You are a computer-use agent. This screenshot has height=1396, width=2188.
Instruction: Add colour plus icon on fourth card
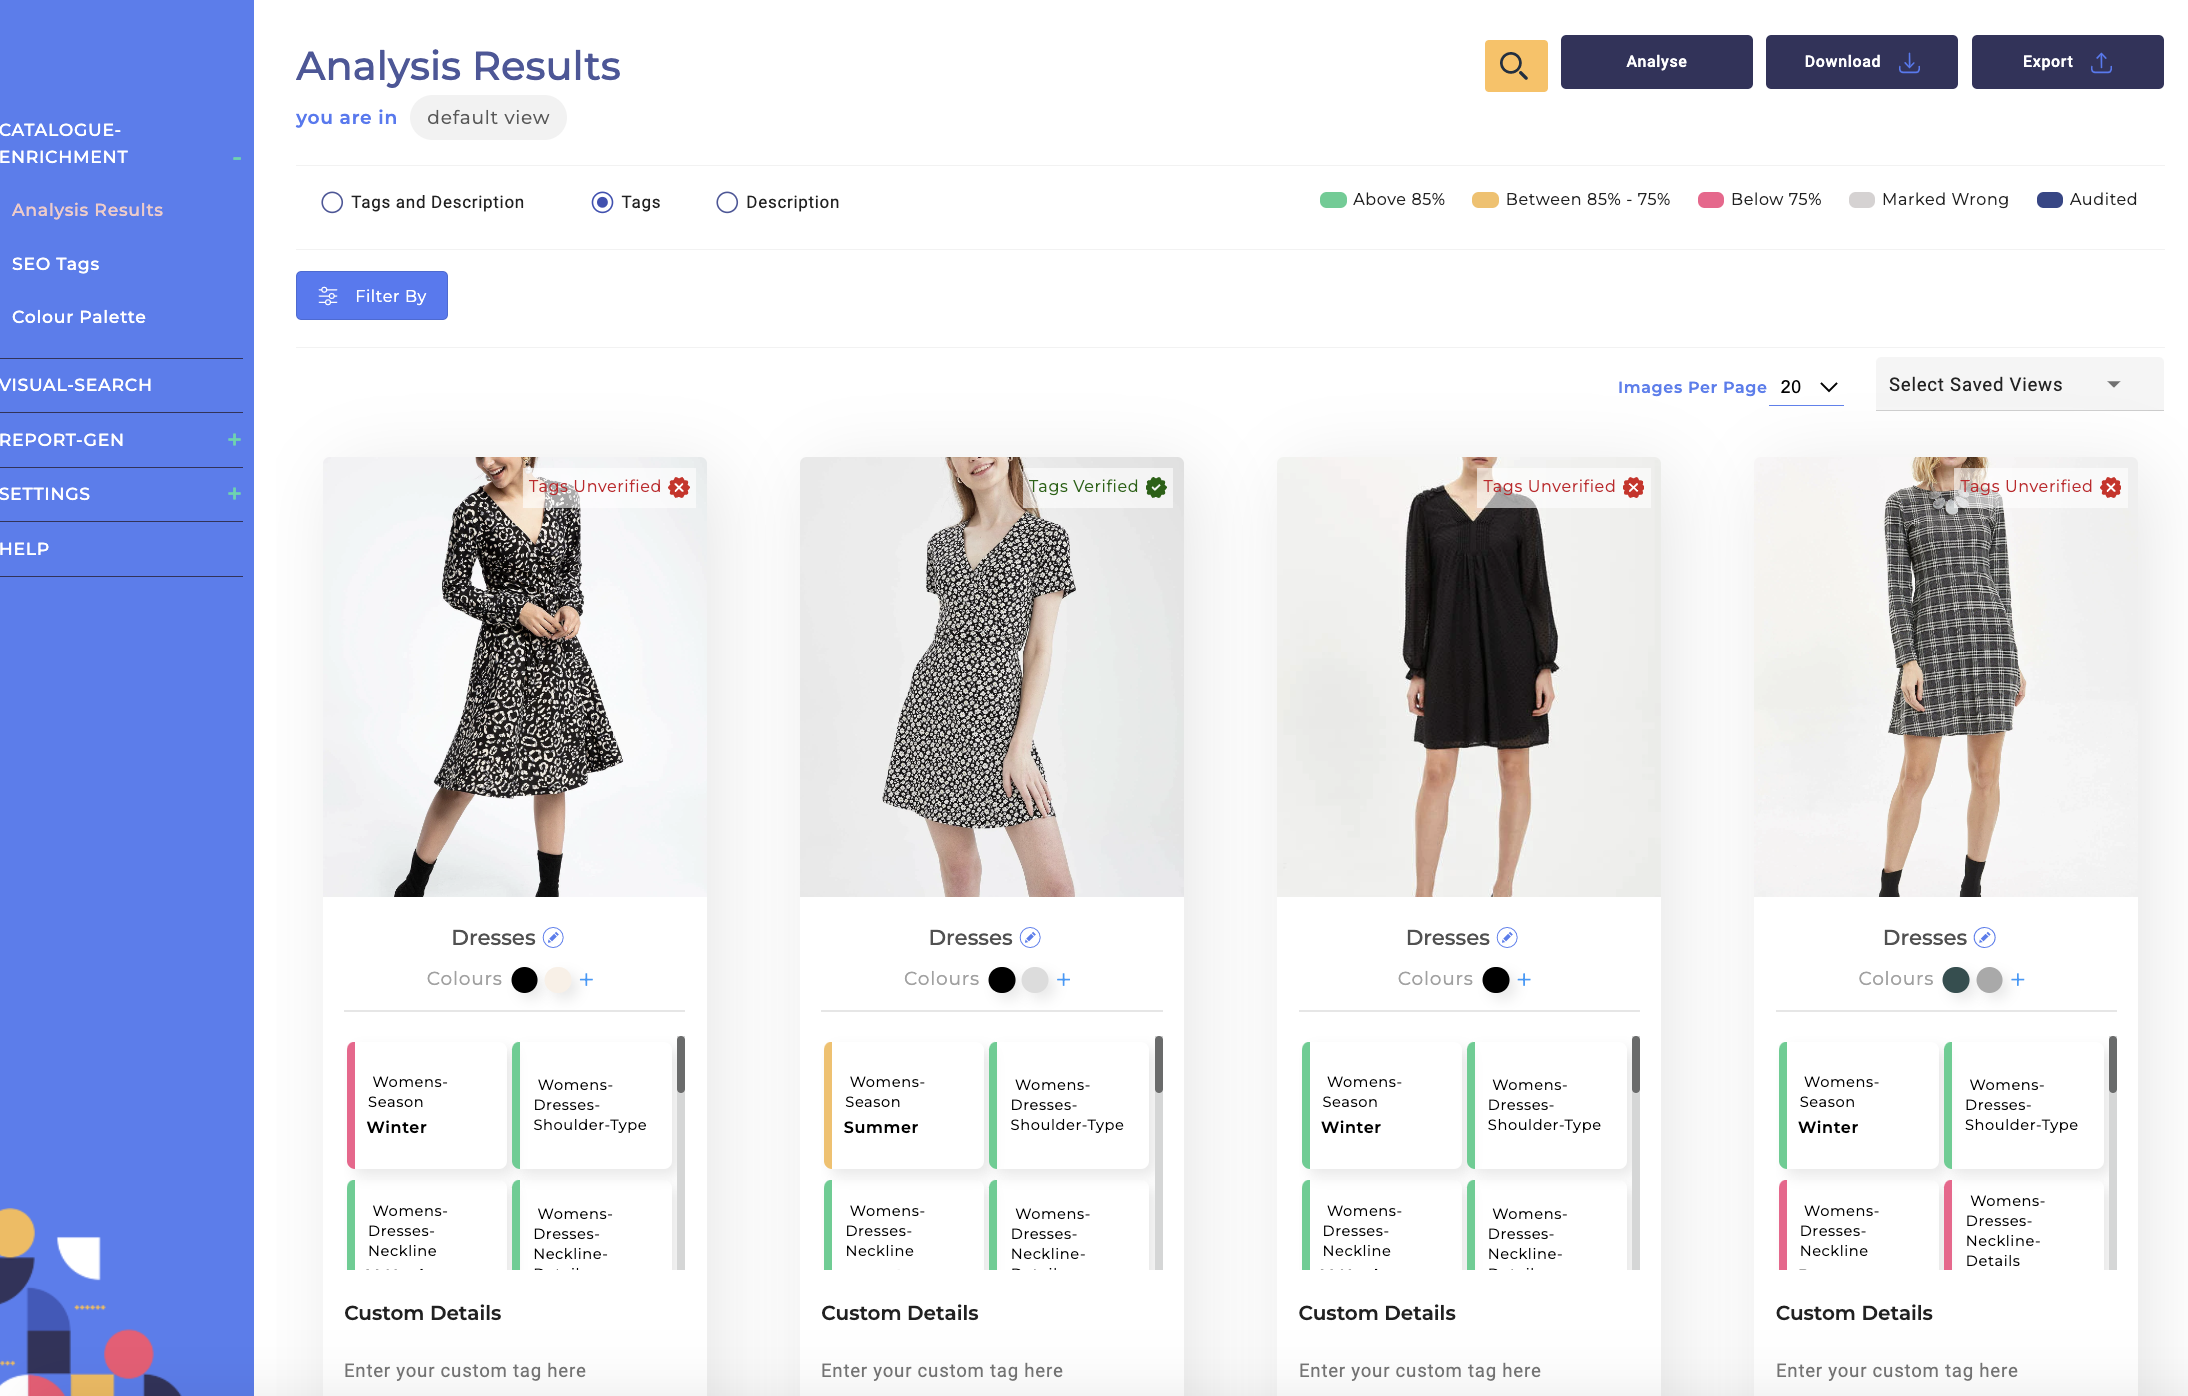(2018, 980)
